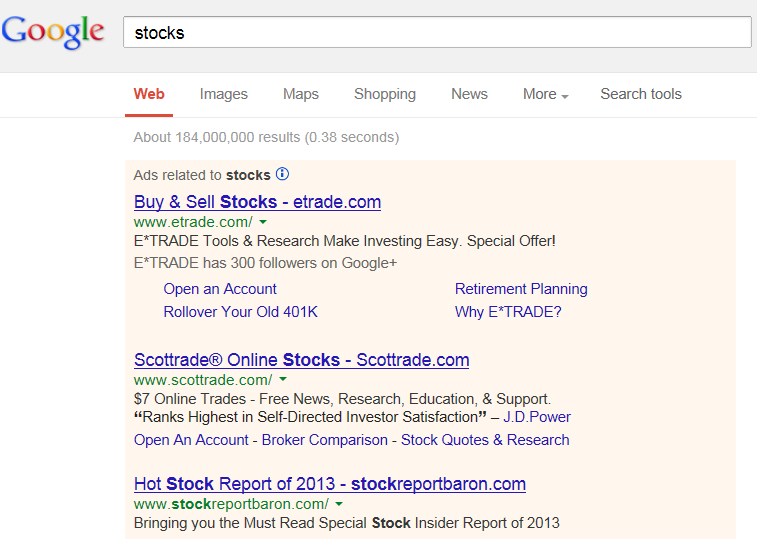The image size is (757, 555).
Task: Open Buy & Sell Stocks etrade.com ad
Action: (x=257, y=202)
